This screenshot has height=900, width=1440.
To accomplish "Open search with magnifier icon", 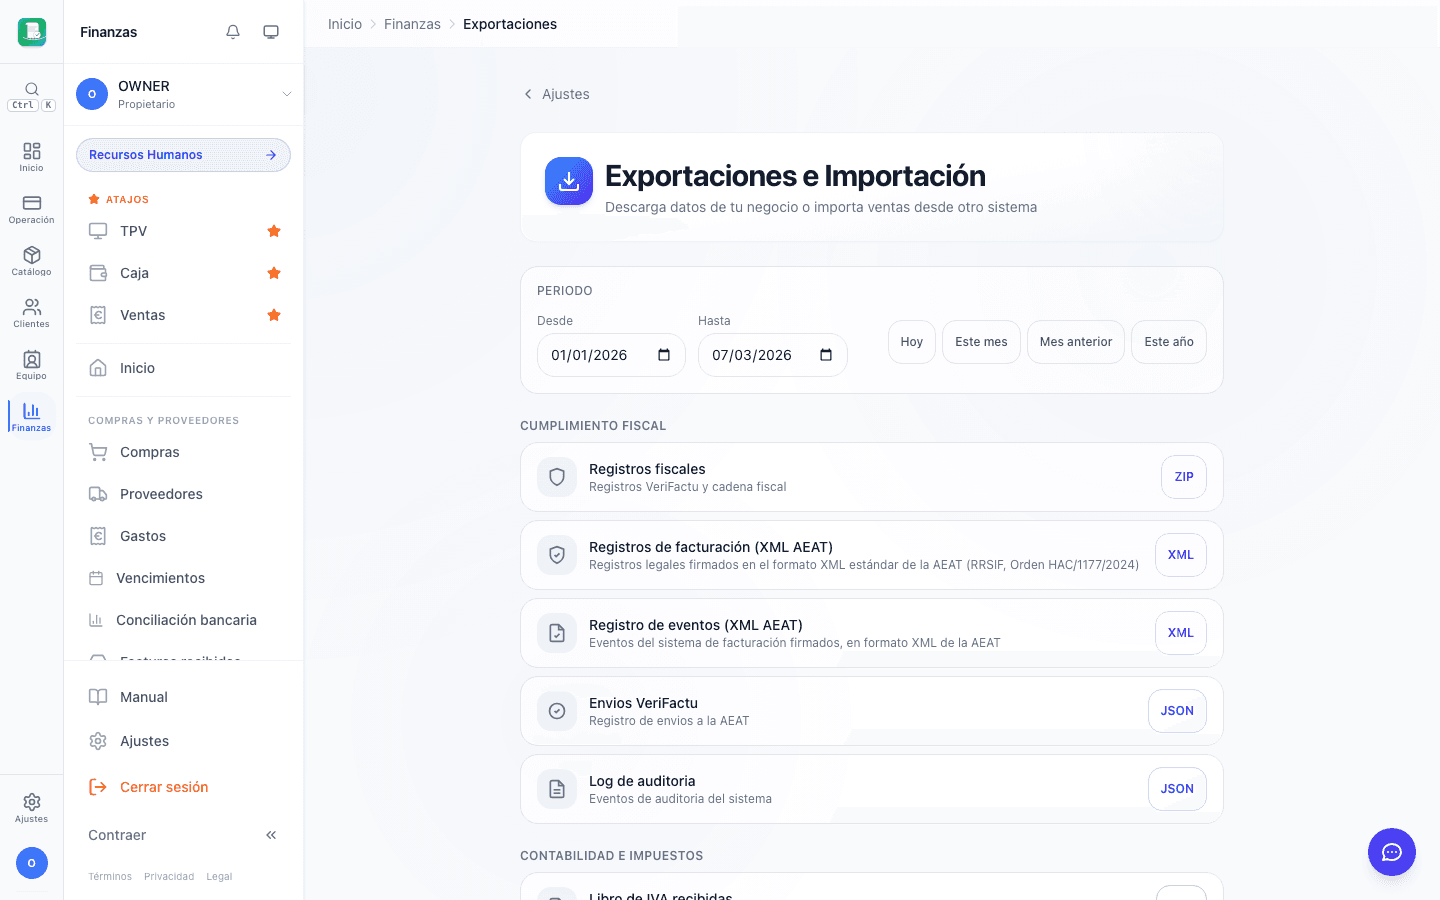I will pos(32,89).
